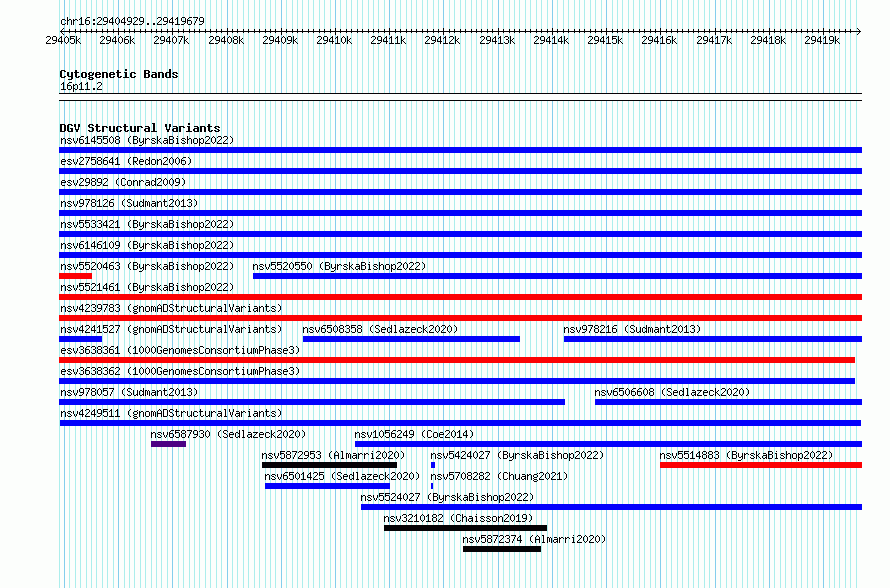
Task: Open the nsv1056249 (Coe2014) label
Action: [414, 434]
